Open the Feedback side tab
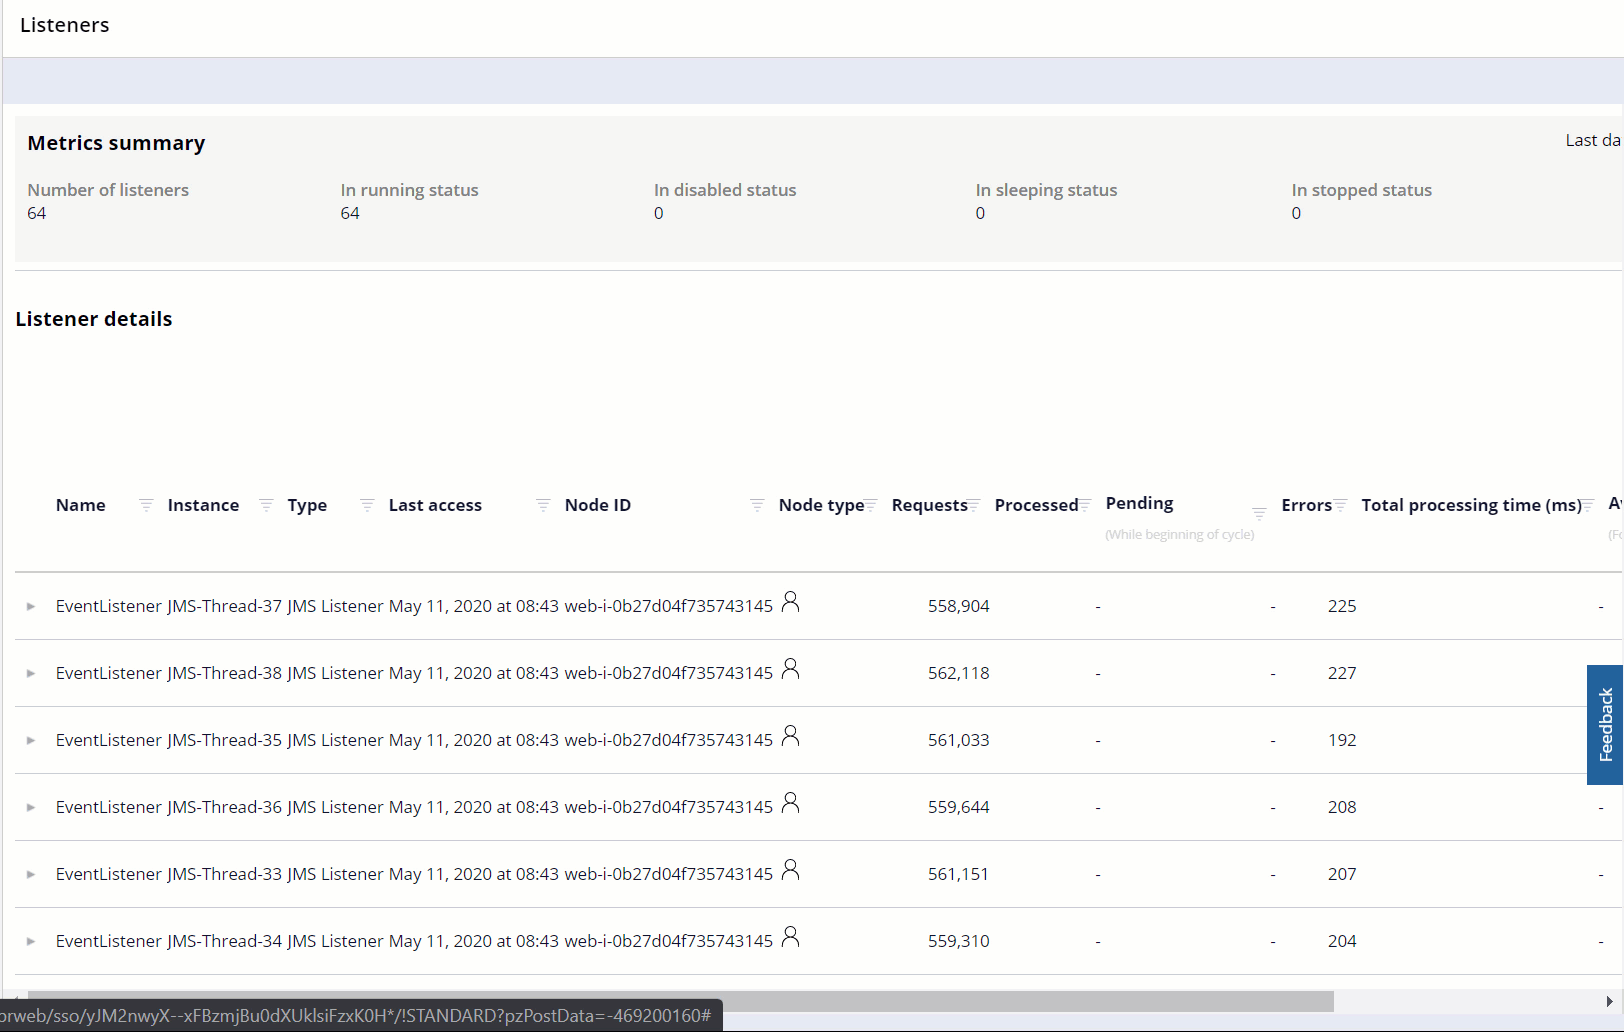This screenshot has width=1624, height=1032. tap(1605, 725)
